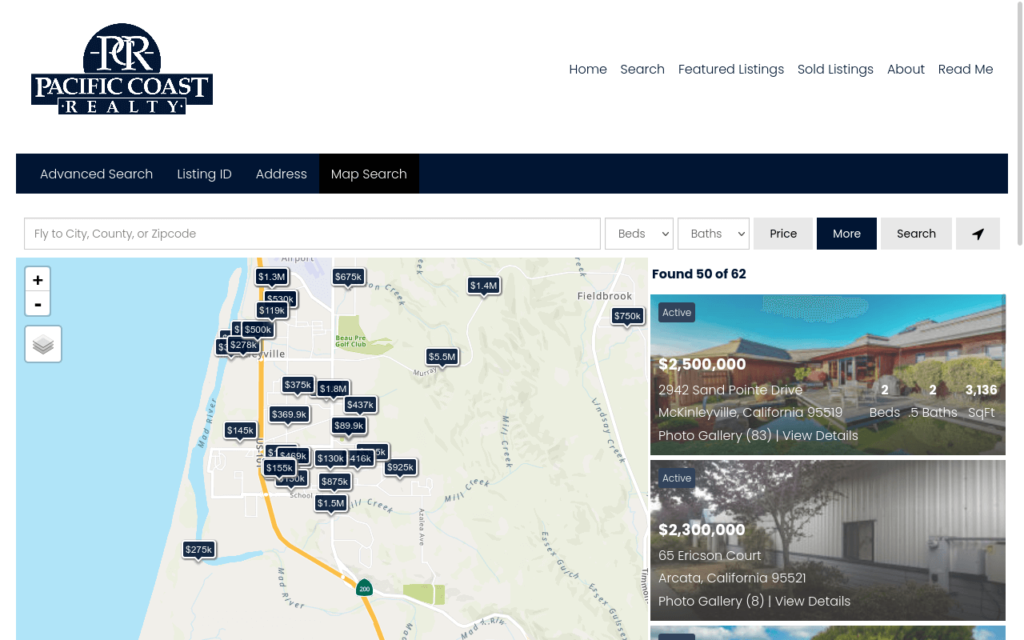1024x640 pixels.
Task: Select the $375k map price marker
Action: click(x=298, y=385)
